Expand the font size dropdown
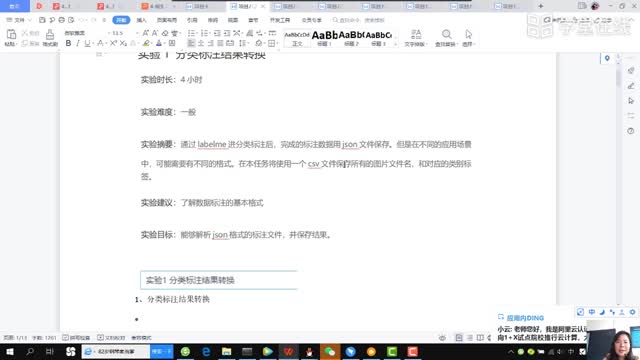The image size is (640, 360). coord(138,33)
